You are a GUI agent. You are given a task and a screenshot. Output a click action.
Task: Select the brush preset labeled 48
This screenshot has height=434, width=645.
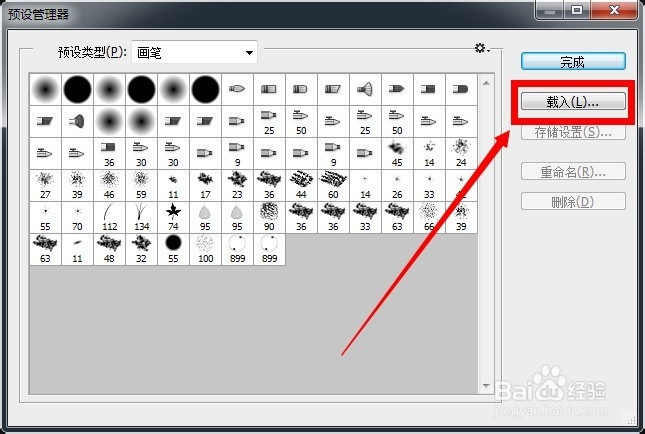109,250
